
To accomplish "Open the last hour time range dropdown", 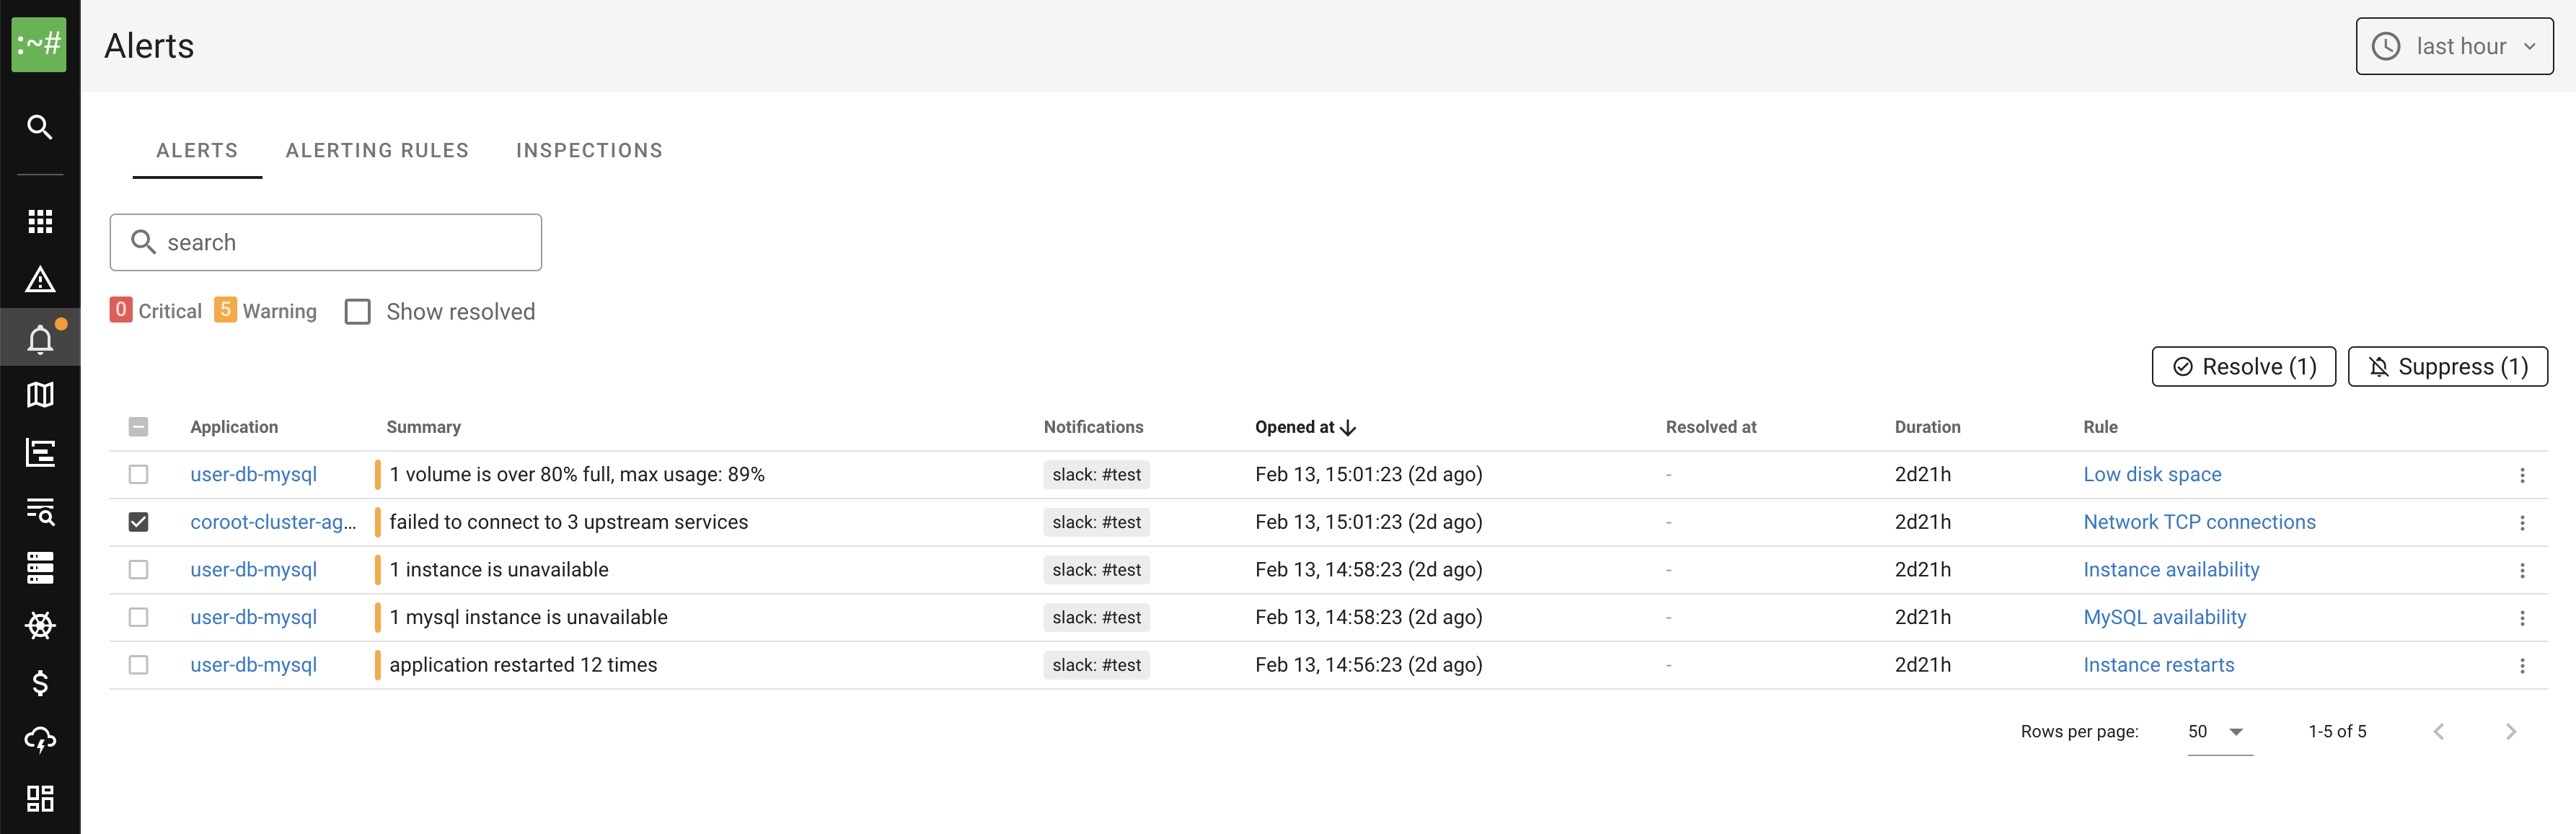I will click(2453, 46).
